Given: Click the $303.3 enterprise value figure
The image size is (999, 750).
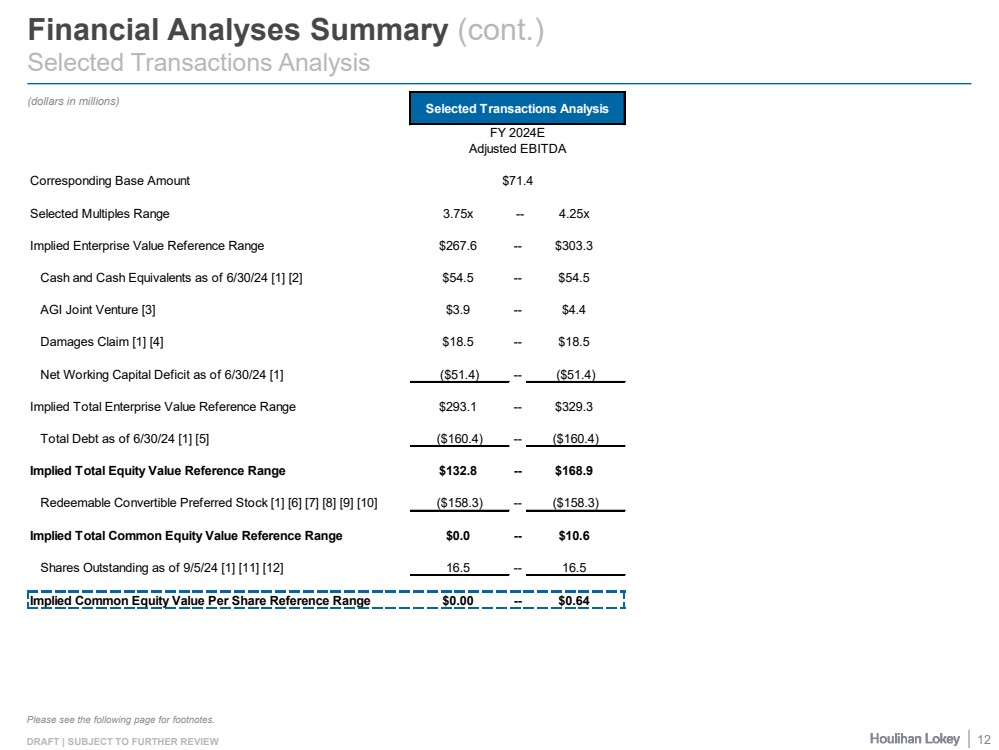Looking at the screenshot, I should [x=573, y=245].
